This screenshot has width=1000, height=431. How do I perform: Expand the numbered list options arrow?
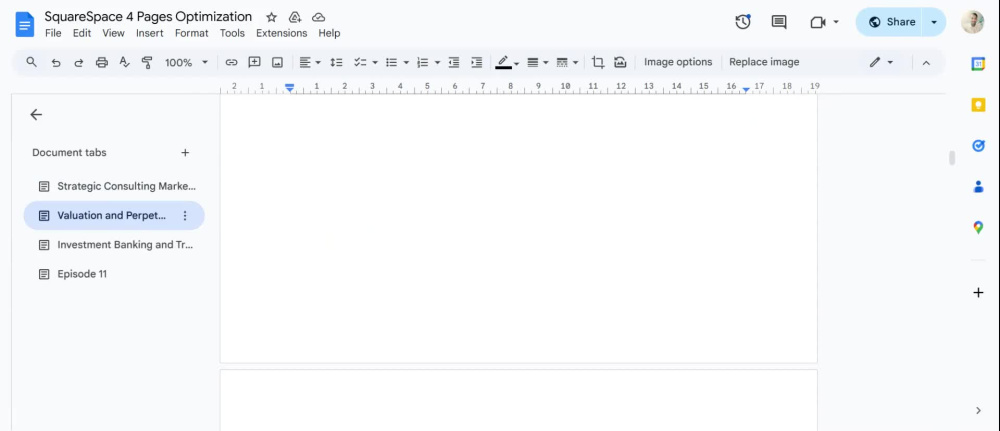click(x=438, y=62)
